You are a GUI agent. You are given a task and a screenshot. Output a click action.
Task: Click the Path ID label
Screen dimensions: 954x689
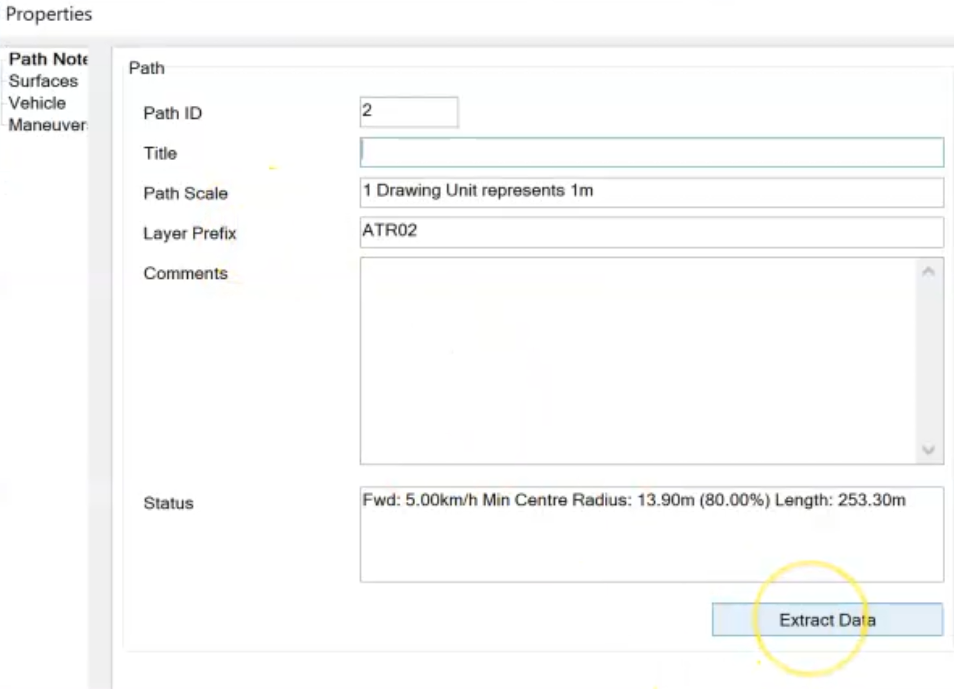pyautogui.click(x=173, y=114)
